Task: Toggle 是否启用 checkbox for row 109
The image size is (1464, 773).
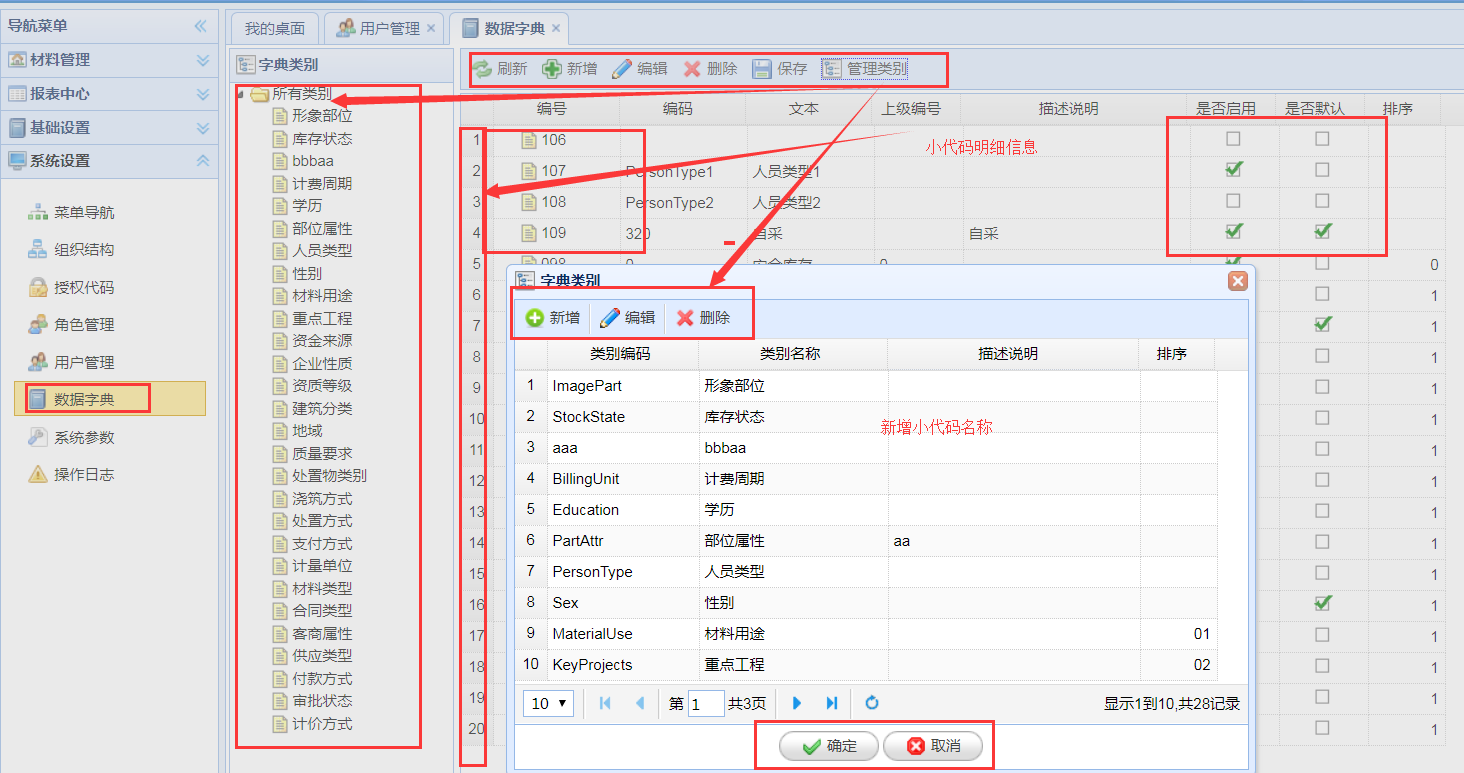Action: (x=1233, y=231)
